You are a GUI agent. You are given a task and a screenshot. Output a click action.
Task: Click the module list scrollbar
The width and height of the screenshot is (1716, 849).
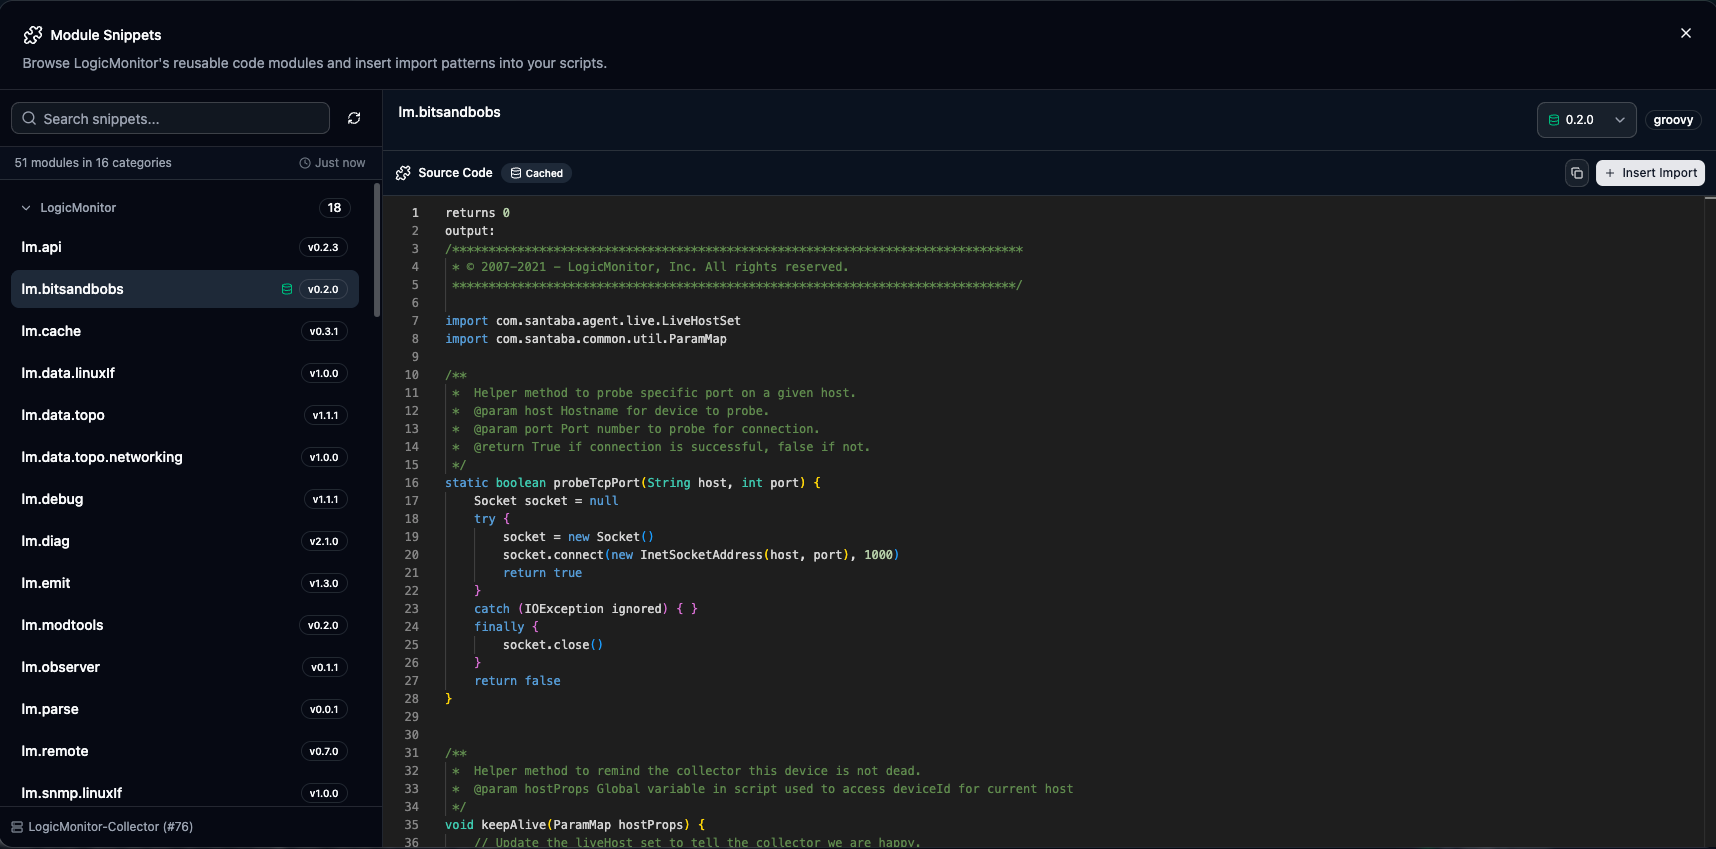click(x=377, y=250)
